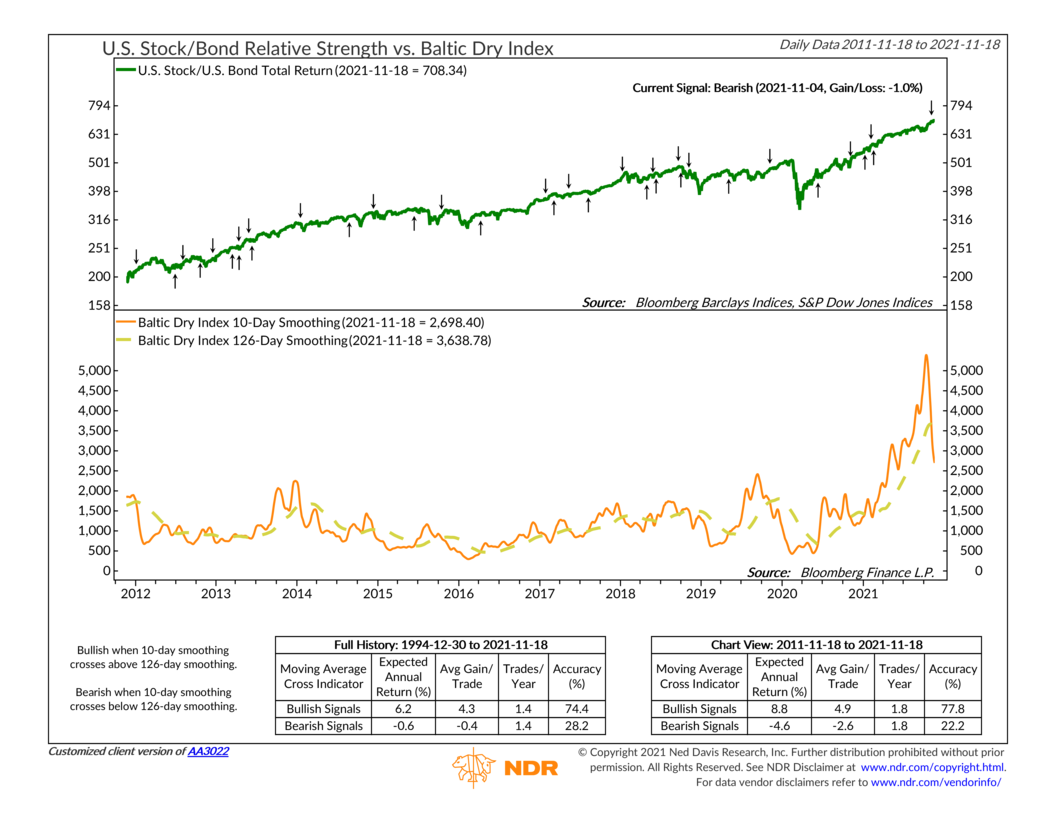
Task: Click the Full History table header
Action: click(440, 645)
